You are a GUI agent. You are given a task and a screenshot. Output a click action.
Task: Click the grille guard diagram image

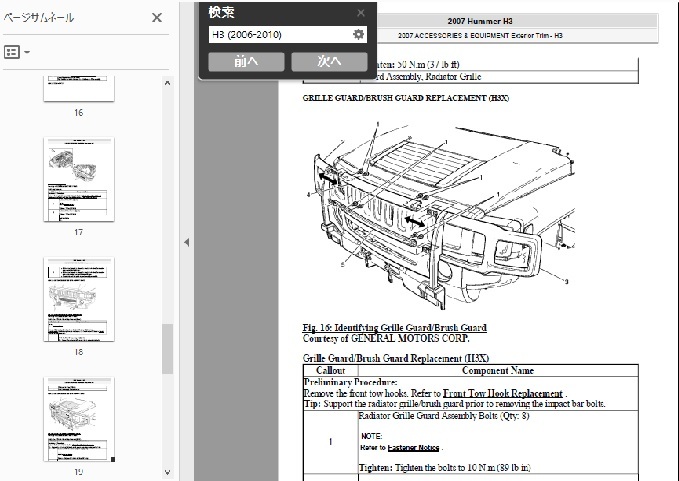click(x=441, y=215)
